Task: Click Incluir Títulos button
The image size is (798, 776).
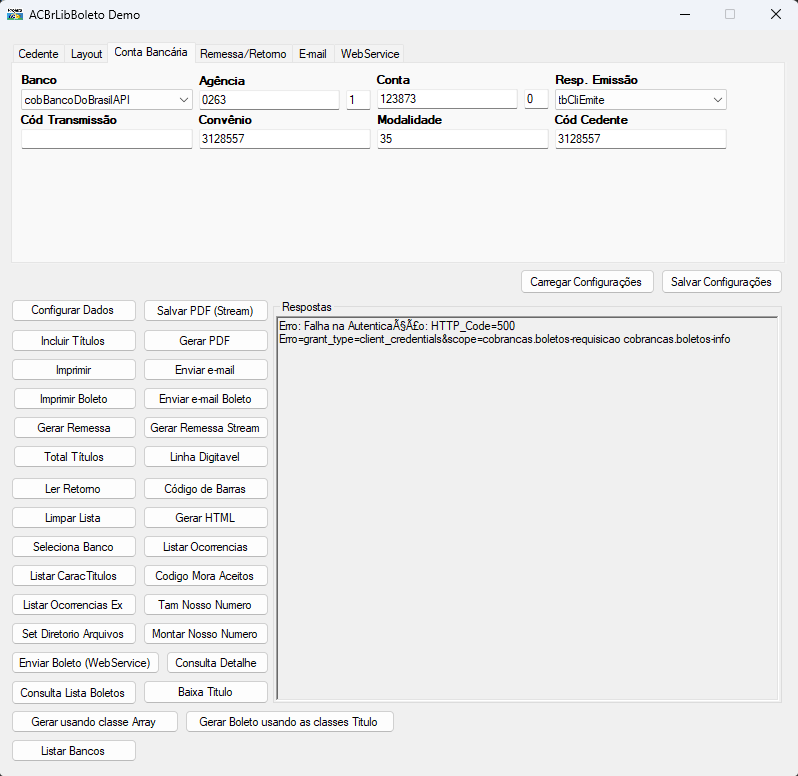Action: click(74, 340)
